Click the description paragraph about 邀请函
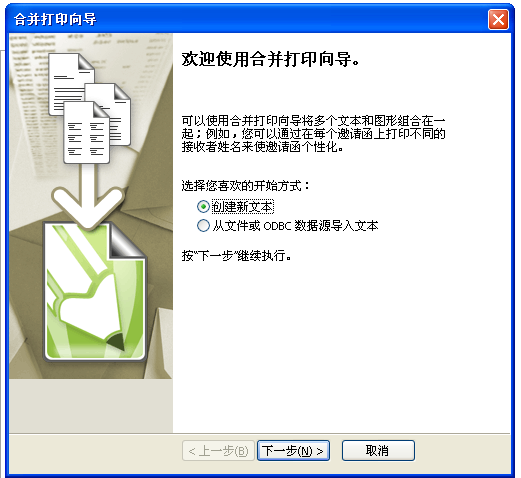Viewport: 521px width, 478px height. 314,134
